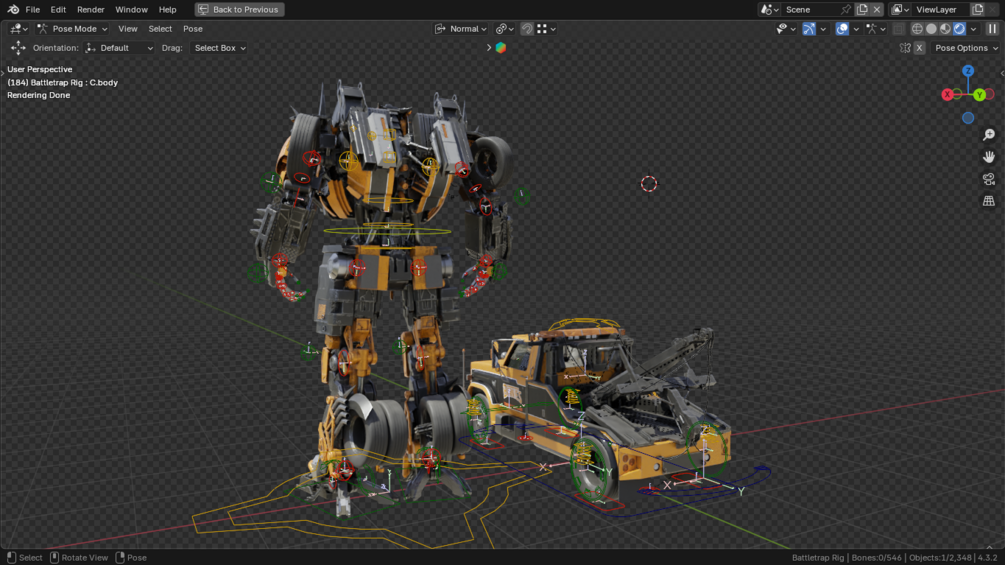The image size is (1005, 565).
Task: Click the Z axis on navigation gizmo
Action: coord(968,71)
